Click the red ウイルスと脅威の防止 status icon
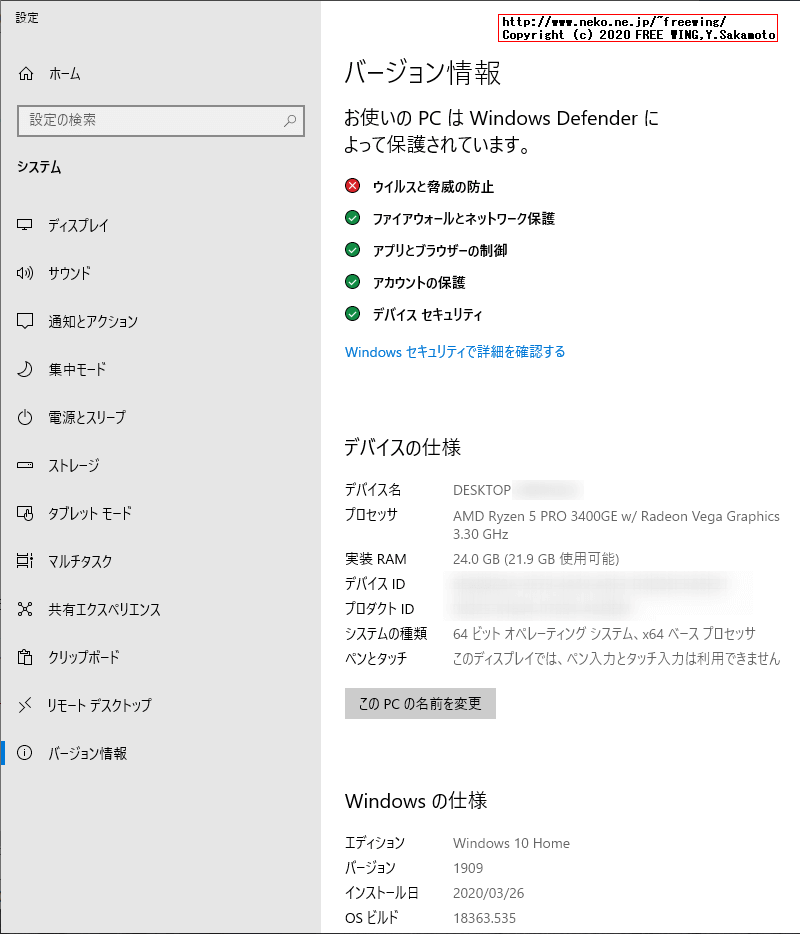Image resolution: width=800 pixels, height=934 pixels. (352, 185)
